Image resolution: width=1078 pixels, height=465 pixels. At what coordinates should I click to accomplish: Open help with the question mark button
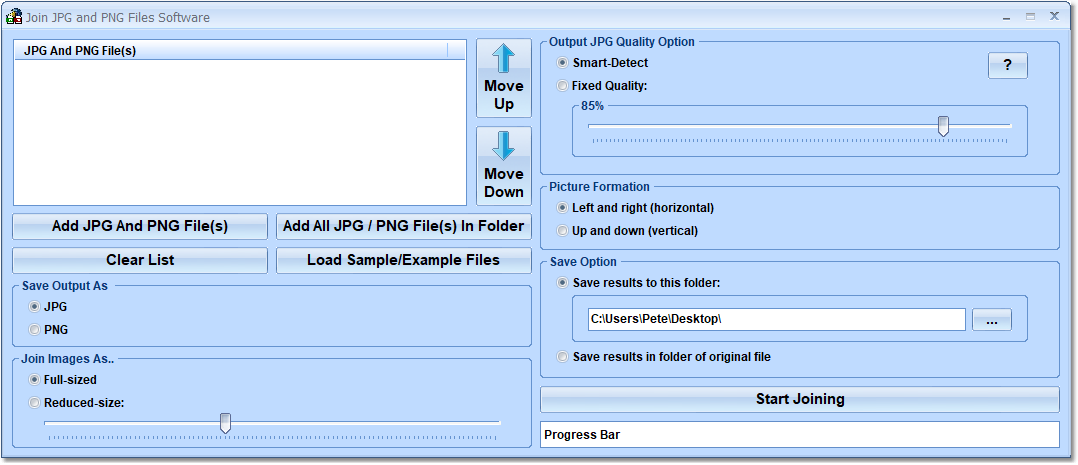[1007, 65]
